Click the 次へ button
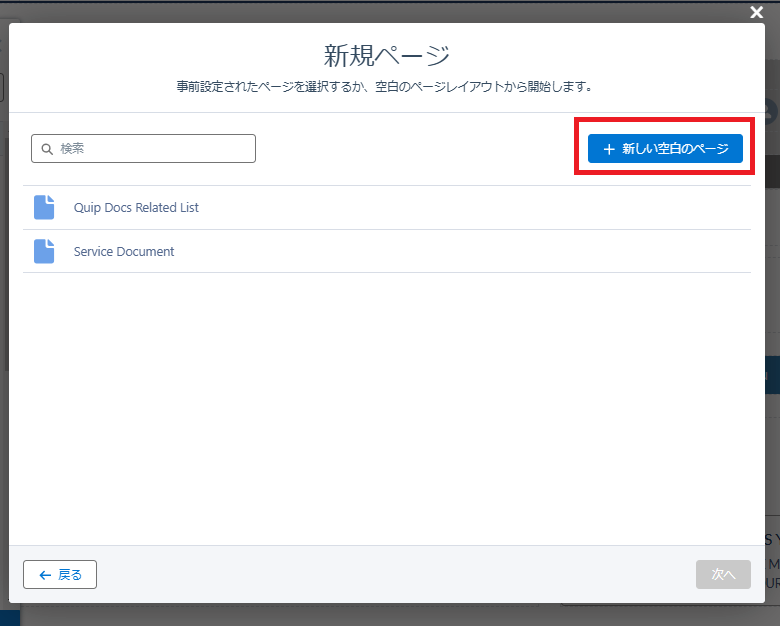The image size is (780, 626). 723,575
